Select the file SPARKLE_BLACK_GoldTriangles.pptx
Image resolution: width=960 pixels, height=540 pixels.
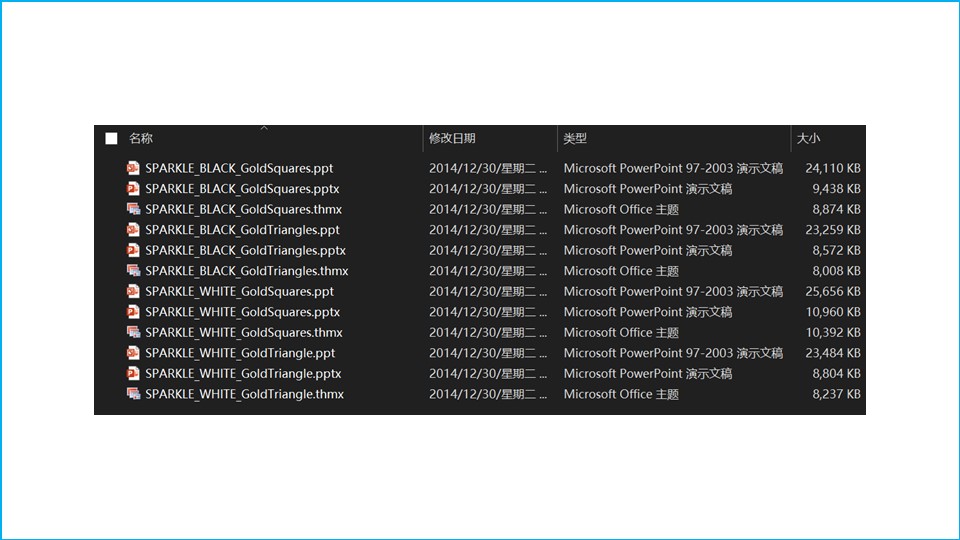(x=245, y=250)
